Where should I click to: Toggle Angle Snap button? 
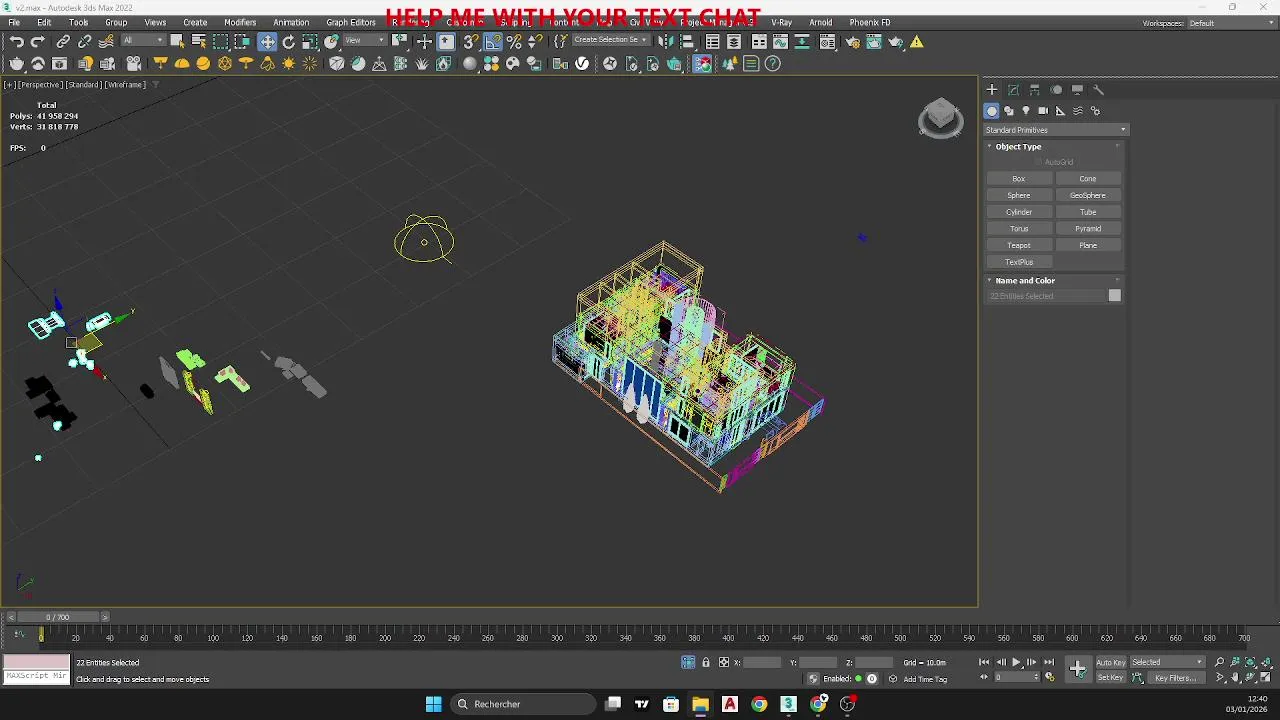[493, 41]
